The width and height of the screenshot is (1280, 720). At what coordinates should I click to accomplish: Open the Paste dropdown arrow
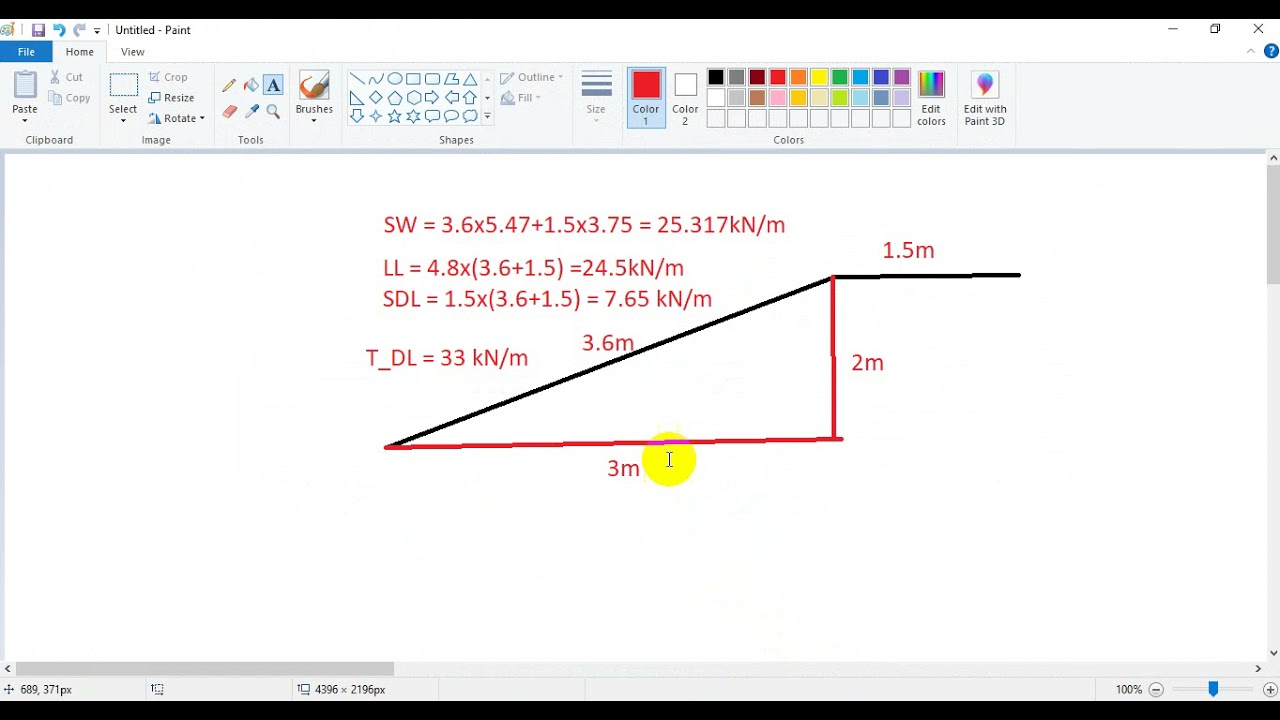pos(25,121)
